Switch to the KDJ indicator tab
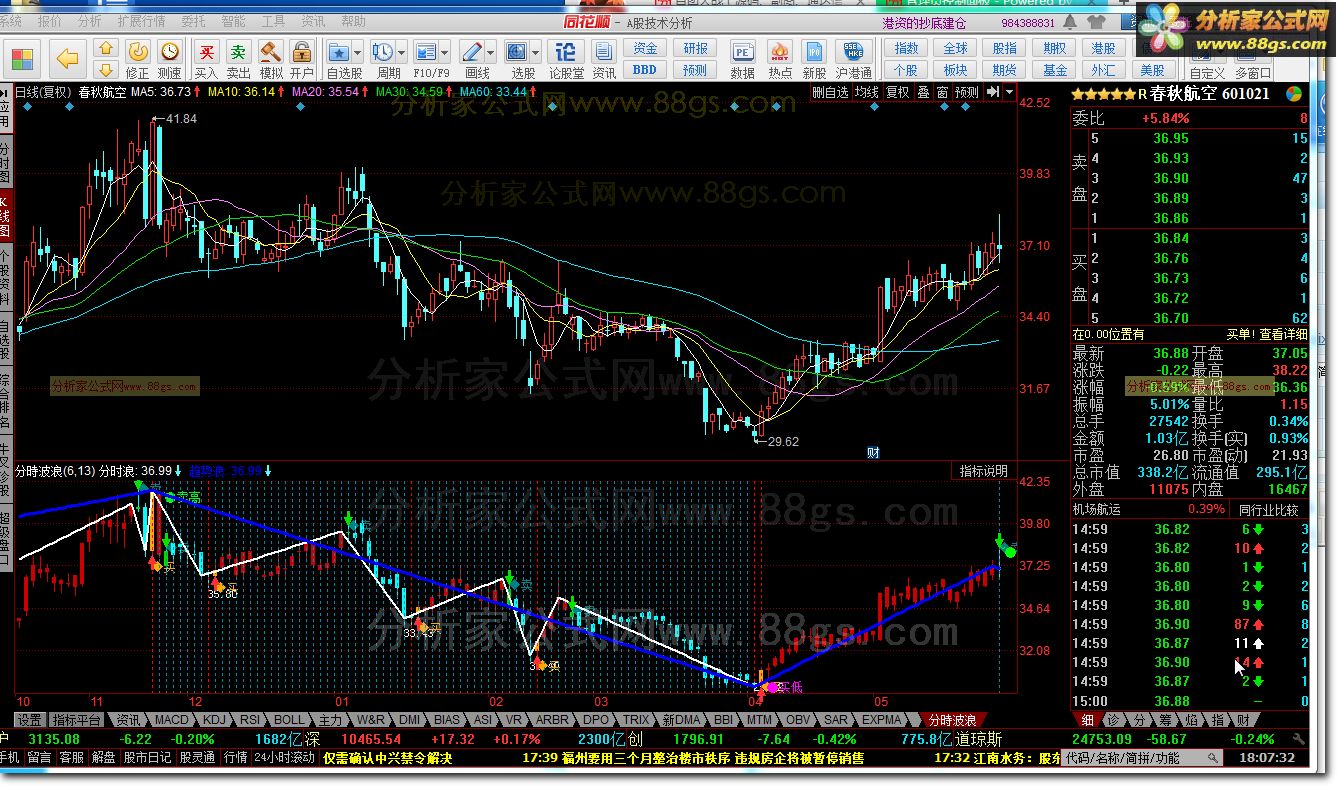The width and height of the screenshot is (1338, 786). tap(214, 720)
